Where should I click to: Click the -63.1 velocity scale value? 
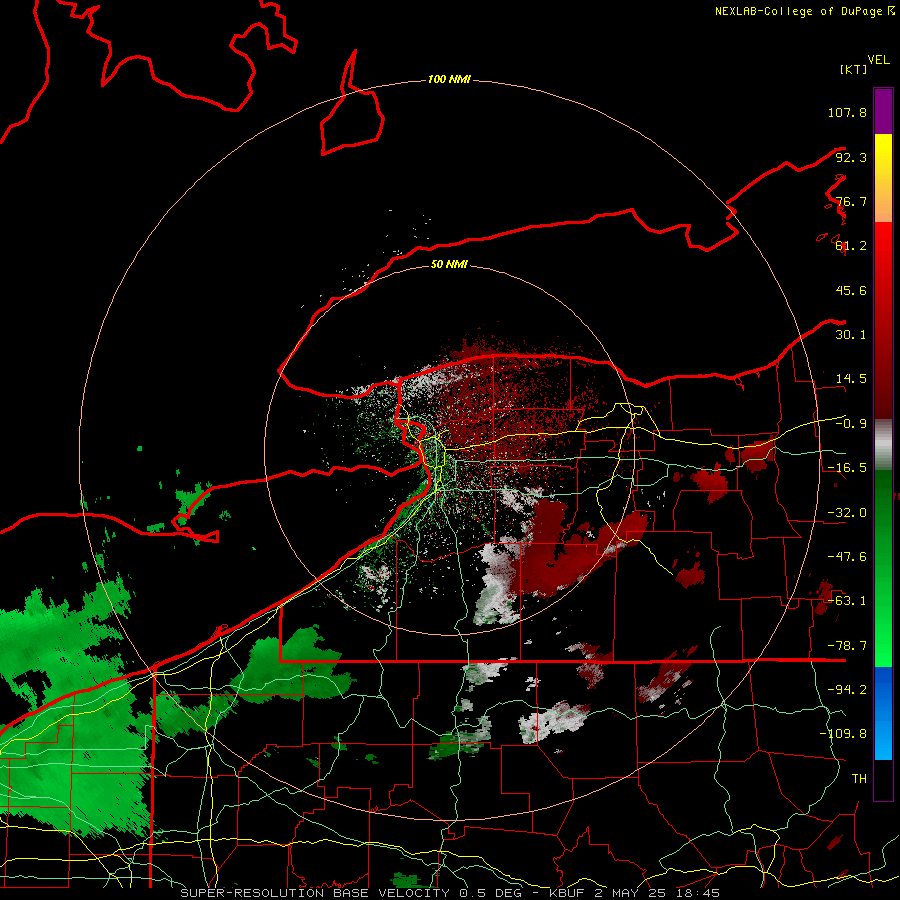(847, 601)
